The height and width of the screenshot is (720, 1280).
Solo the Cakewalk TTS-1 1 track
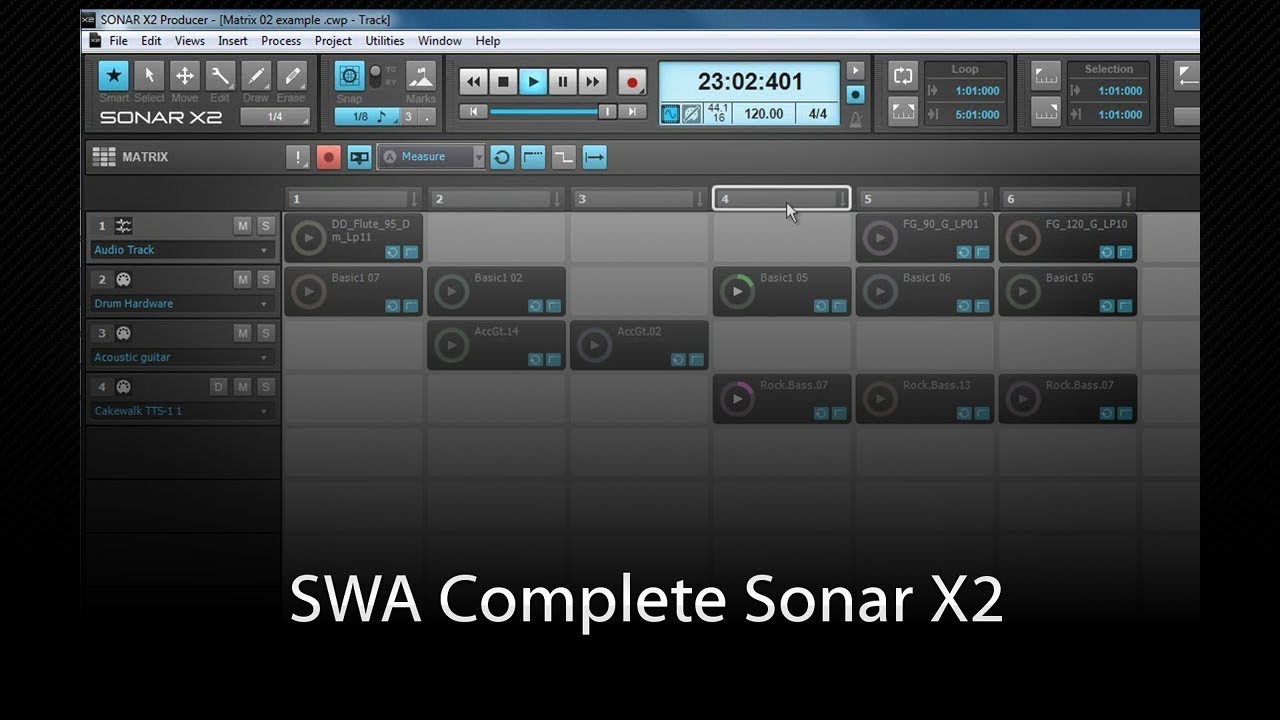tap(265, 387)
